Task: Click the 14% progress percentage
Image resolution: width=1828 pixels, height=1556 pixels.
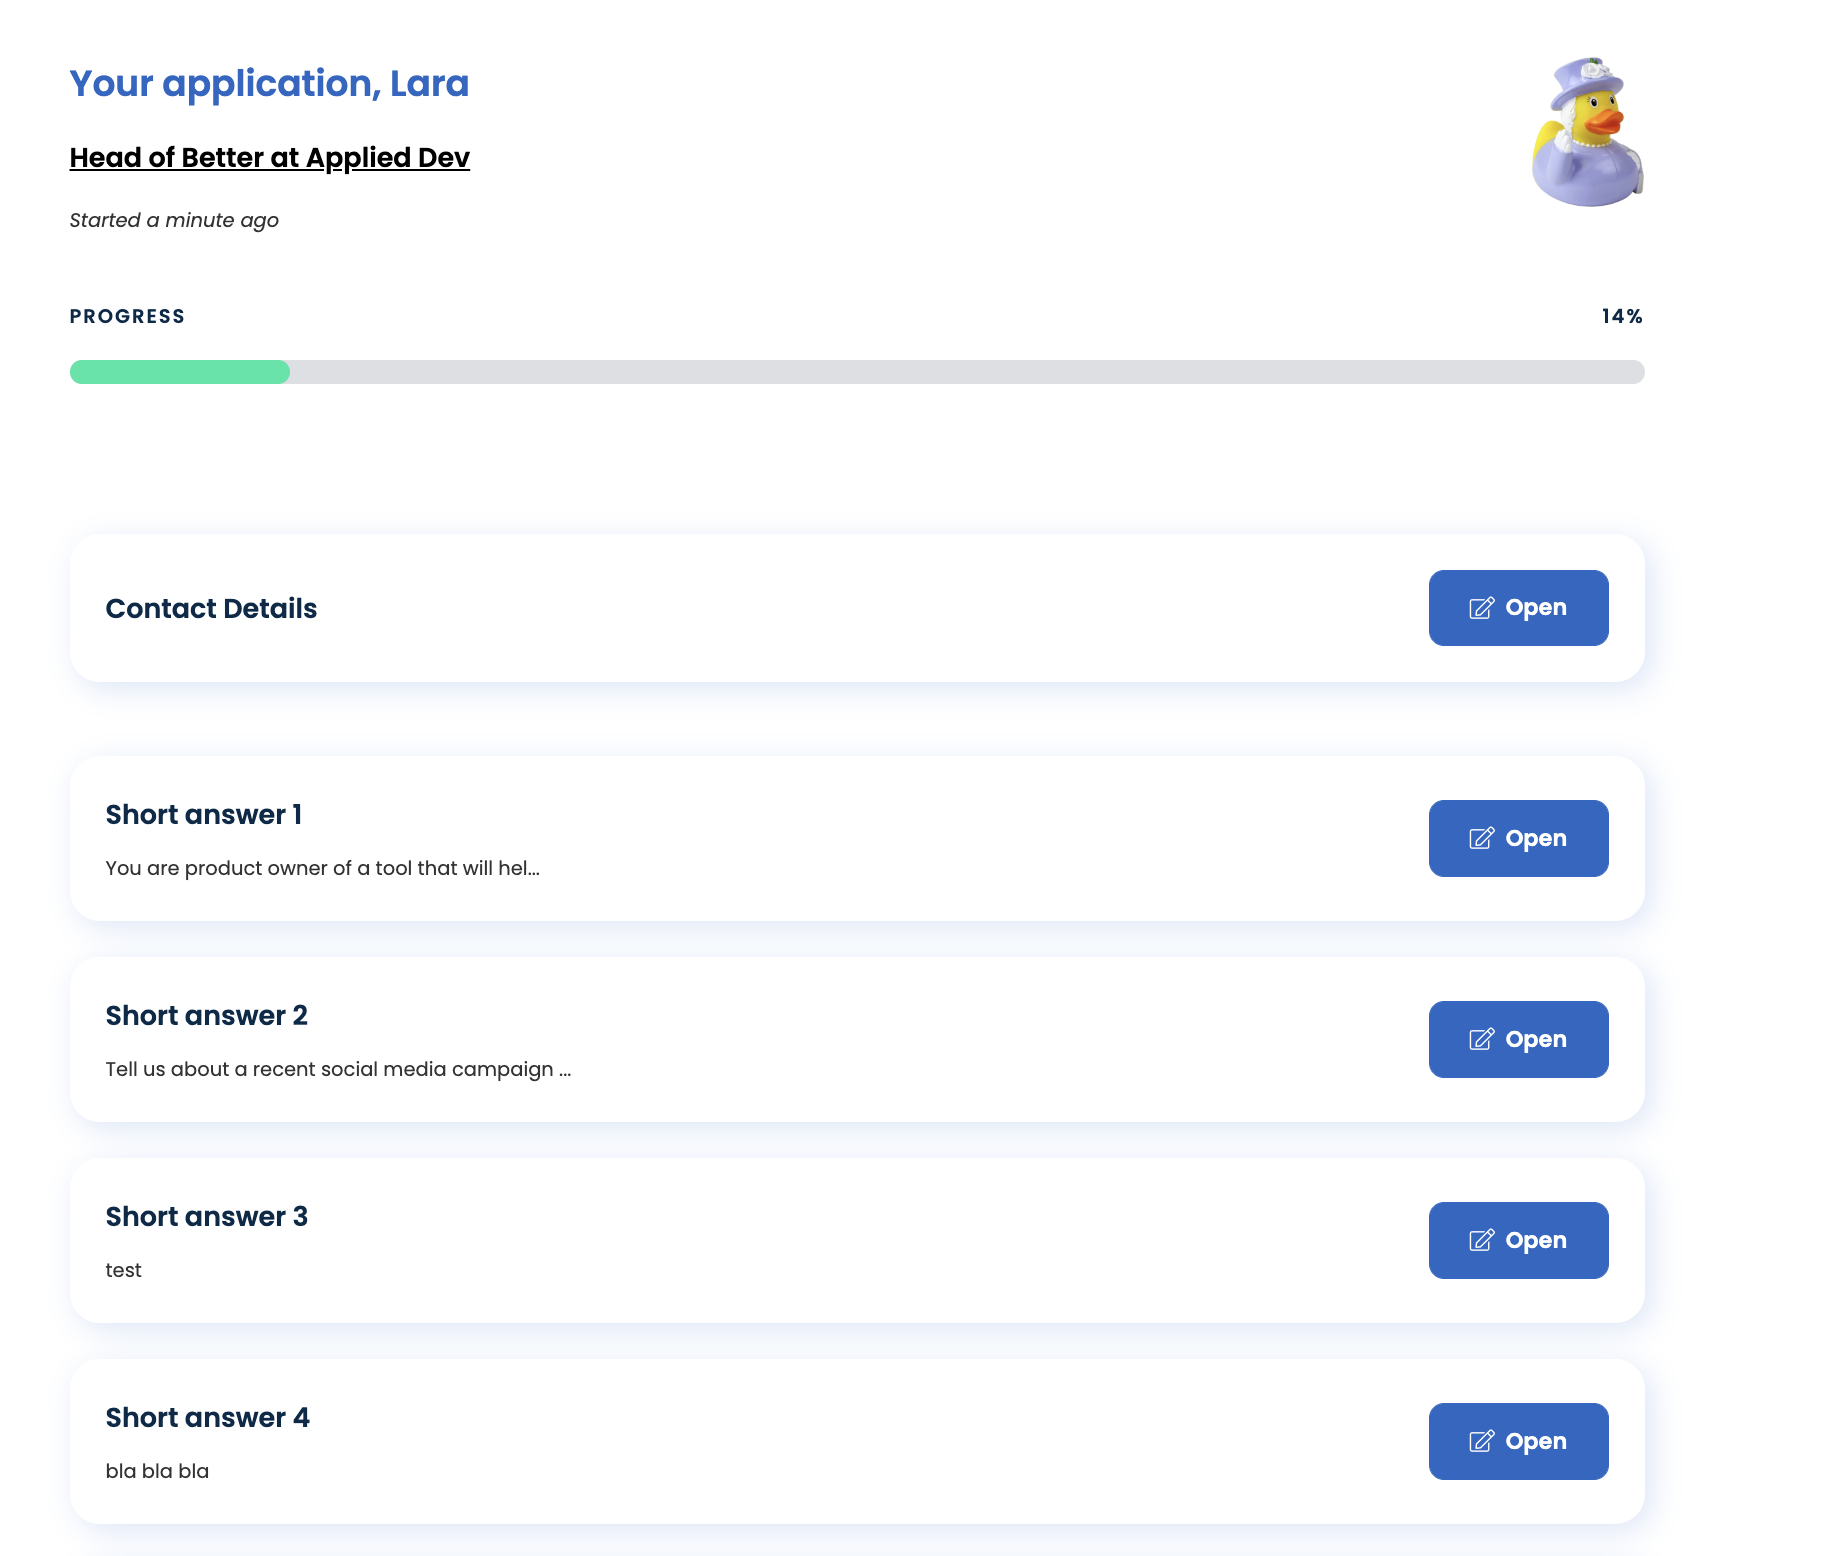Action: coord(1621,316)
